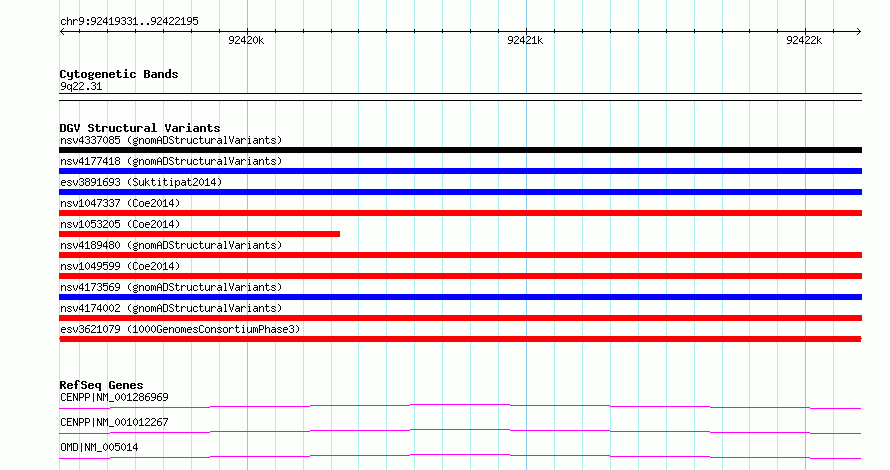The height and width of the screenshot is (470, 890).
Task: Select the red nsv1047337 variant bar
Action: tap(460, 213)
